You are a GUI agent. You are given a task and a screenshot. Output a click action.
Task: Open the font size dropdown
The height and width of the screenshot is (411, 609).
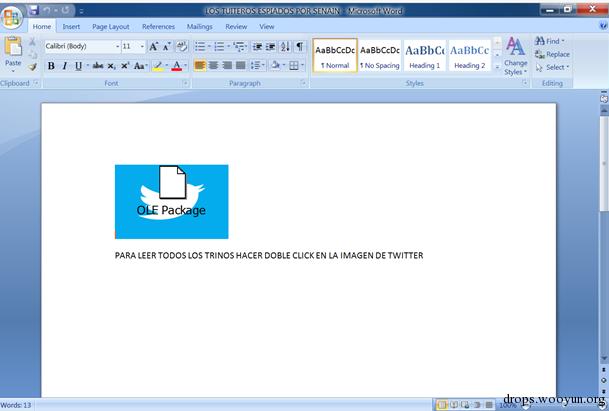coord(142,47)
